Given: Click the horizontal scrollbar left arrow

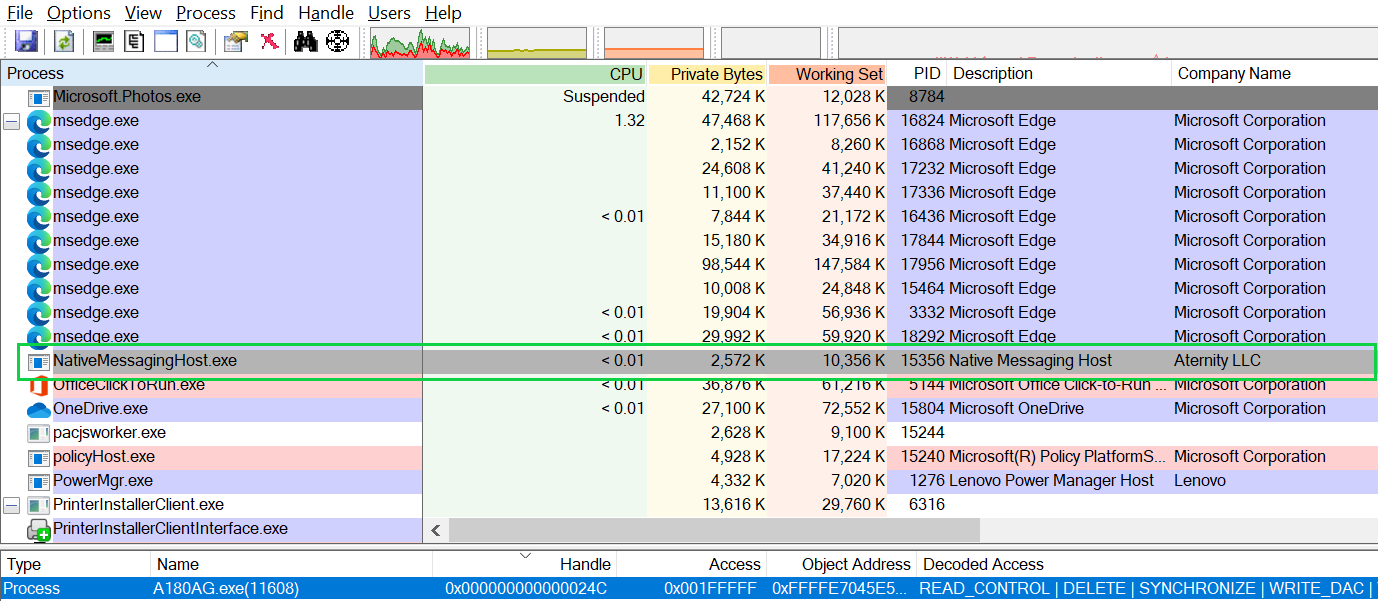Looking at the screenshot, I should [x=436, y=530].
